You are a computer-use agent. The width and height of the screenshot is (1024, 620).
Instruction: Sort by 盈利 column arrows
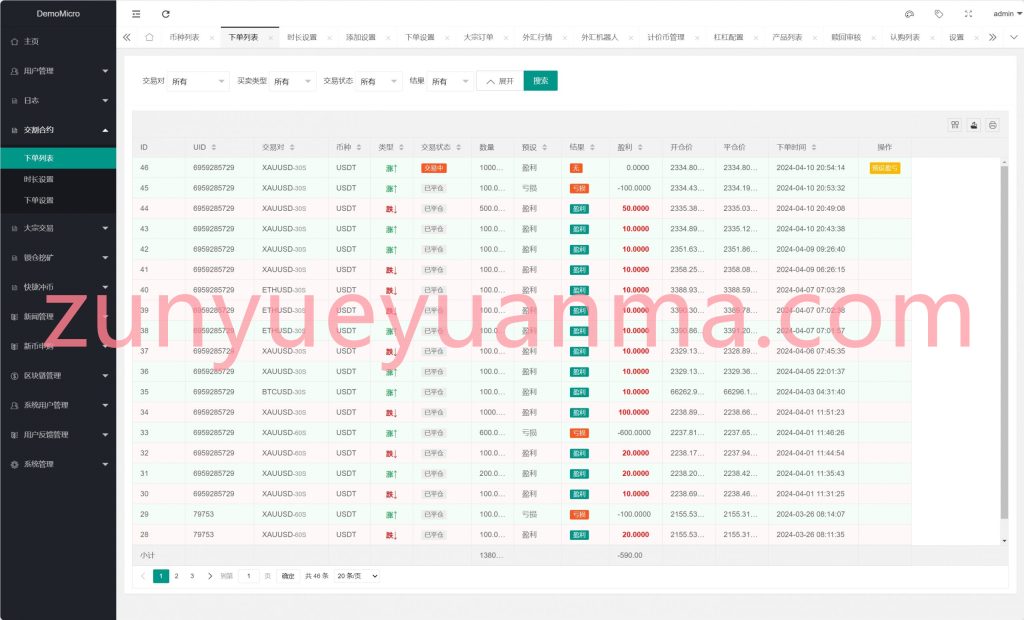(x=640, y=148)
